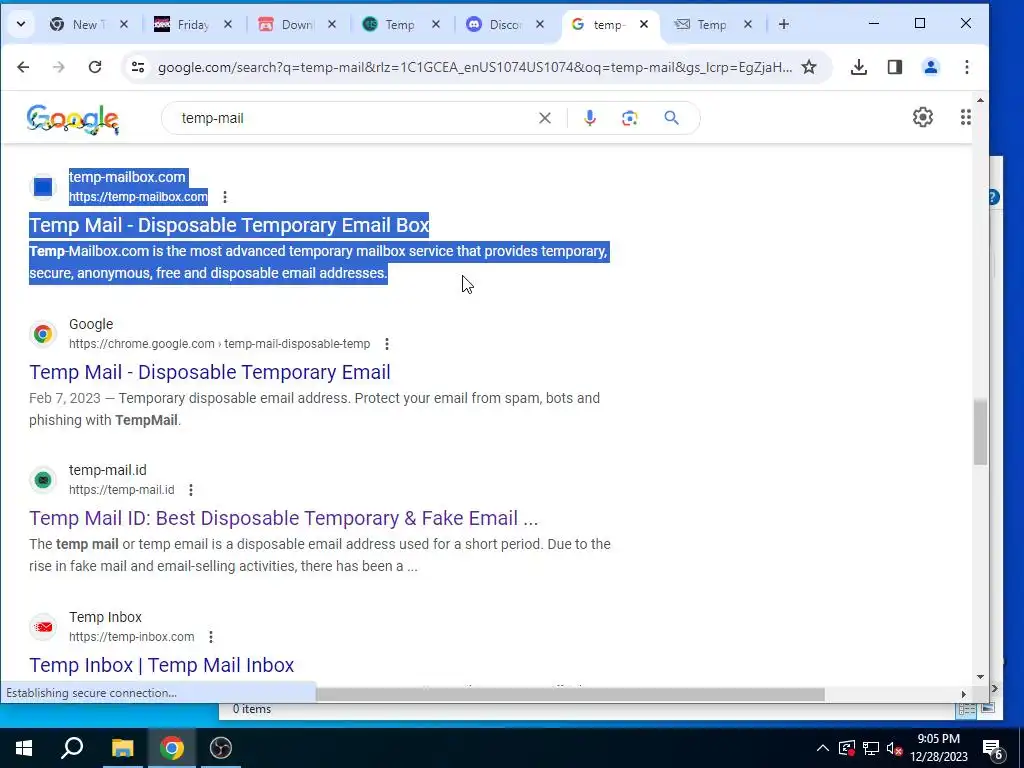1024x768 pixels.
Task: Click the scroll down arrow of page
Action: (980, 677)
